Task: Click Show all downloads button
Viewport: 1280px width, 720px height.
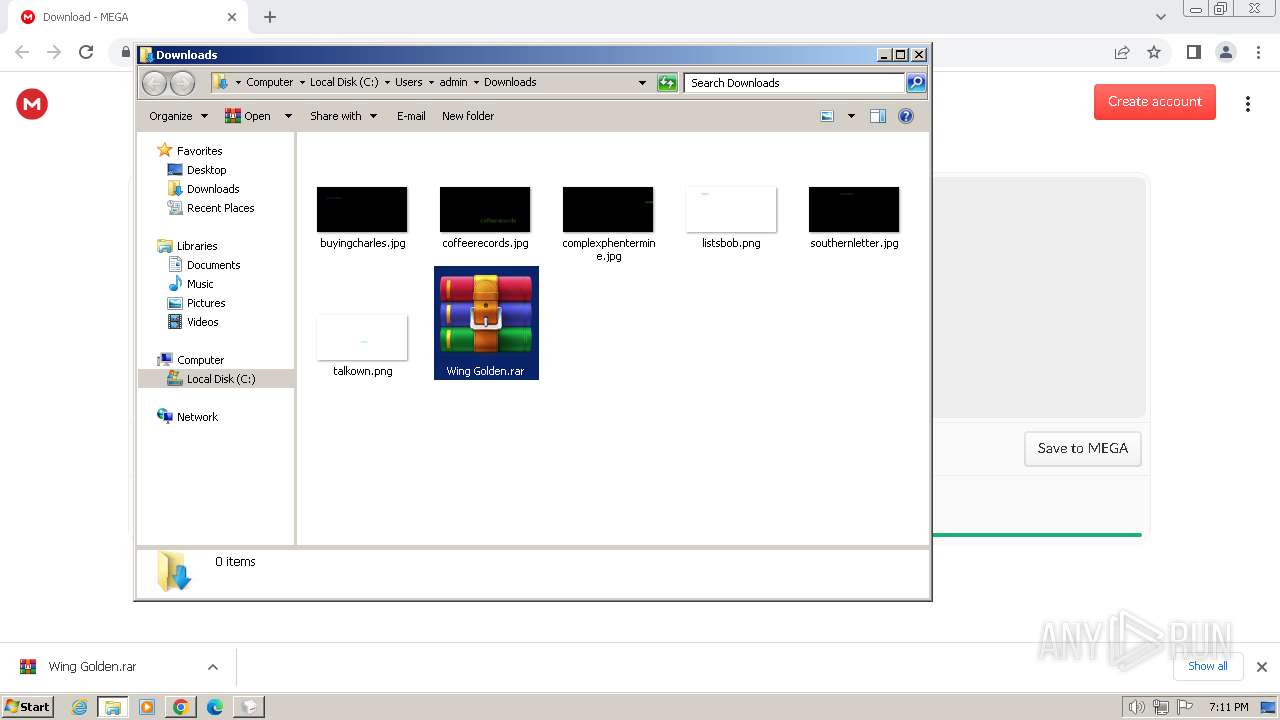Action: click(1208, 666)
